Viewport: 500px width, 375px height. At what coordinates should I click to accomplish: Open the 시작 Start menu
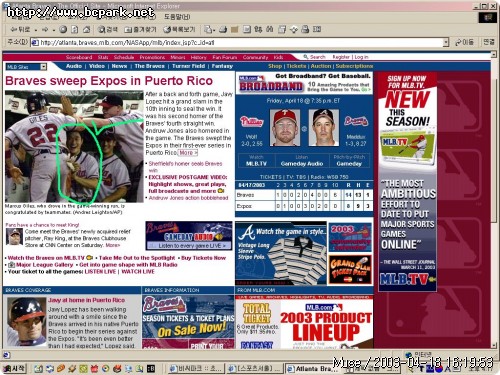(14, 368)
